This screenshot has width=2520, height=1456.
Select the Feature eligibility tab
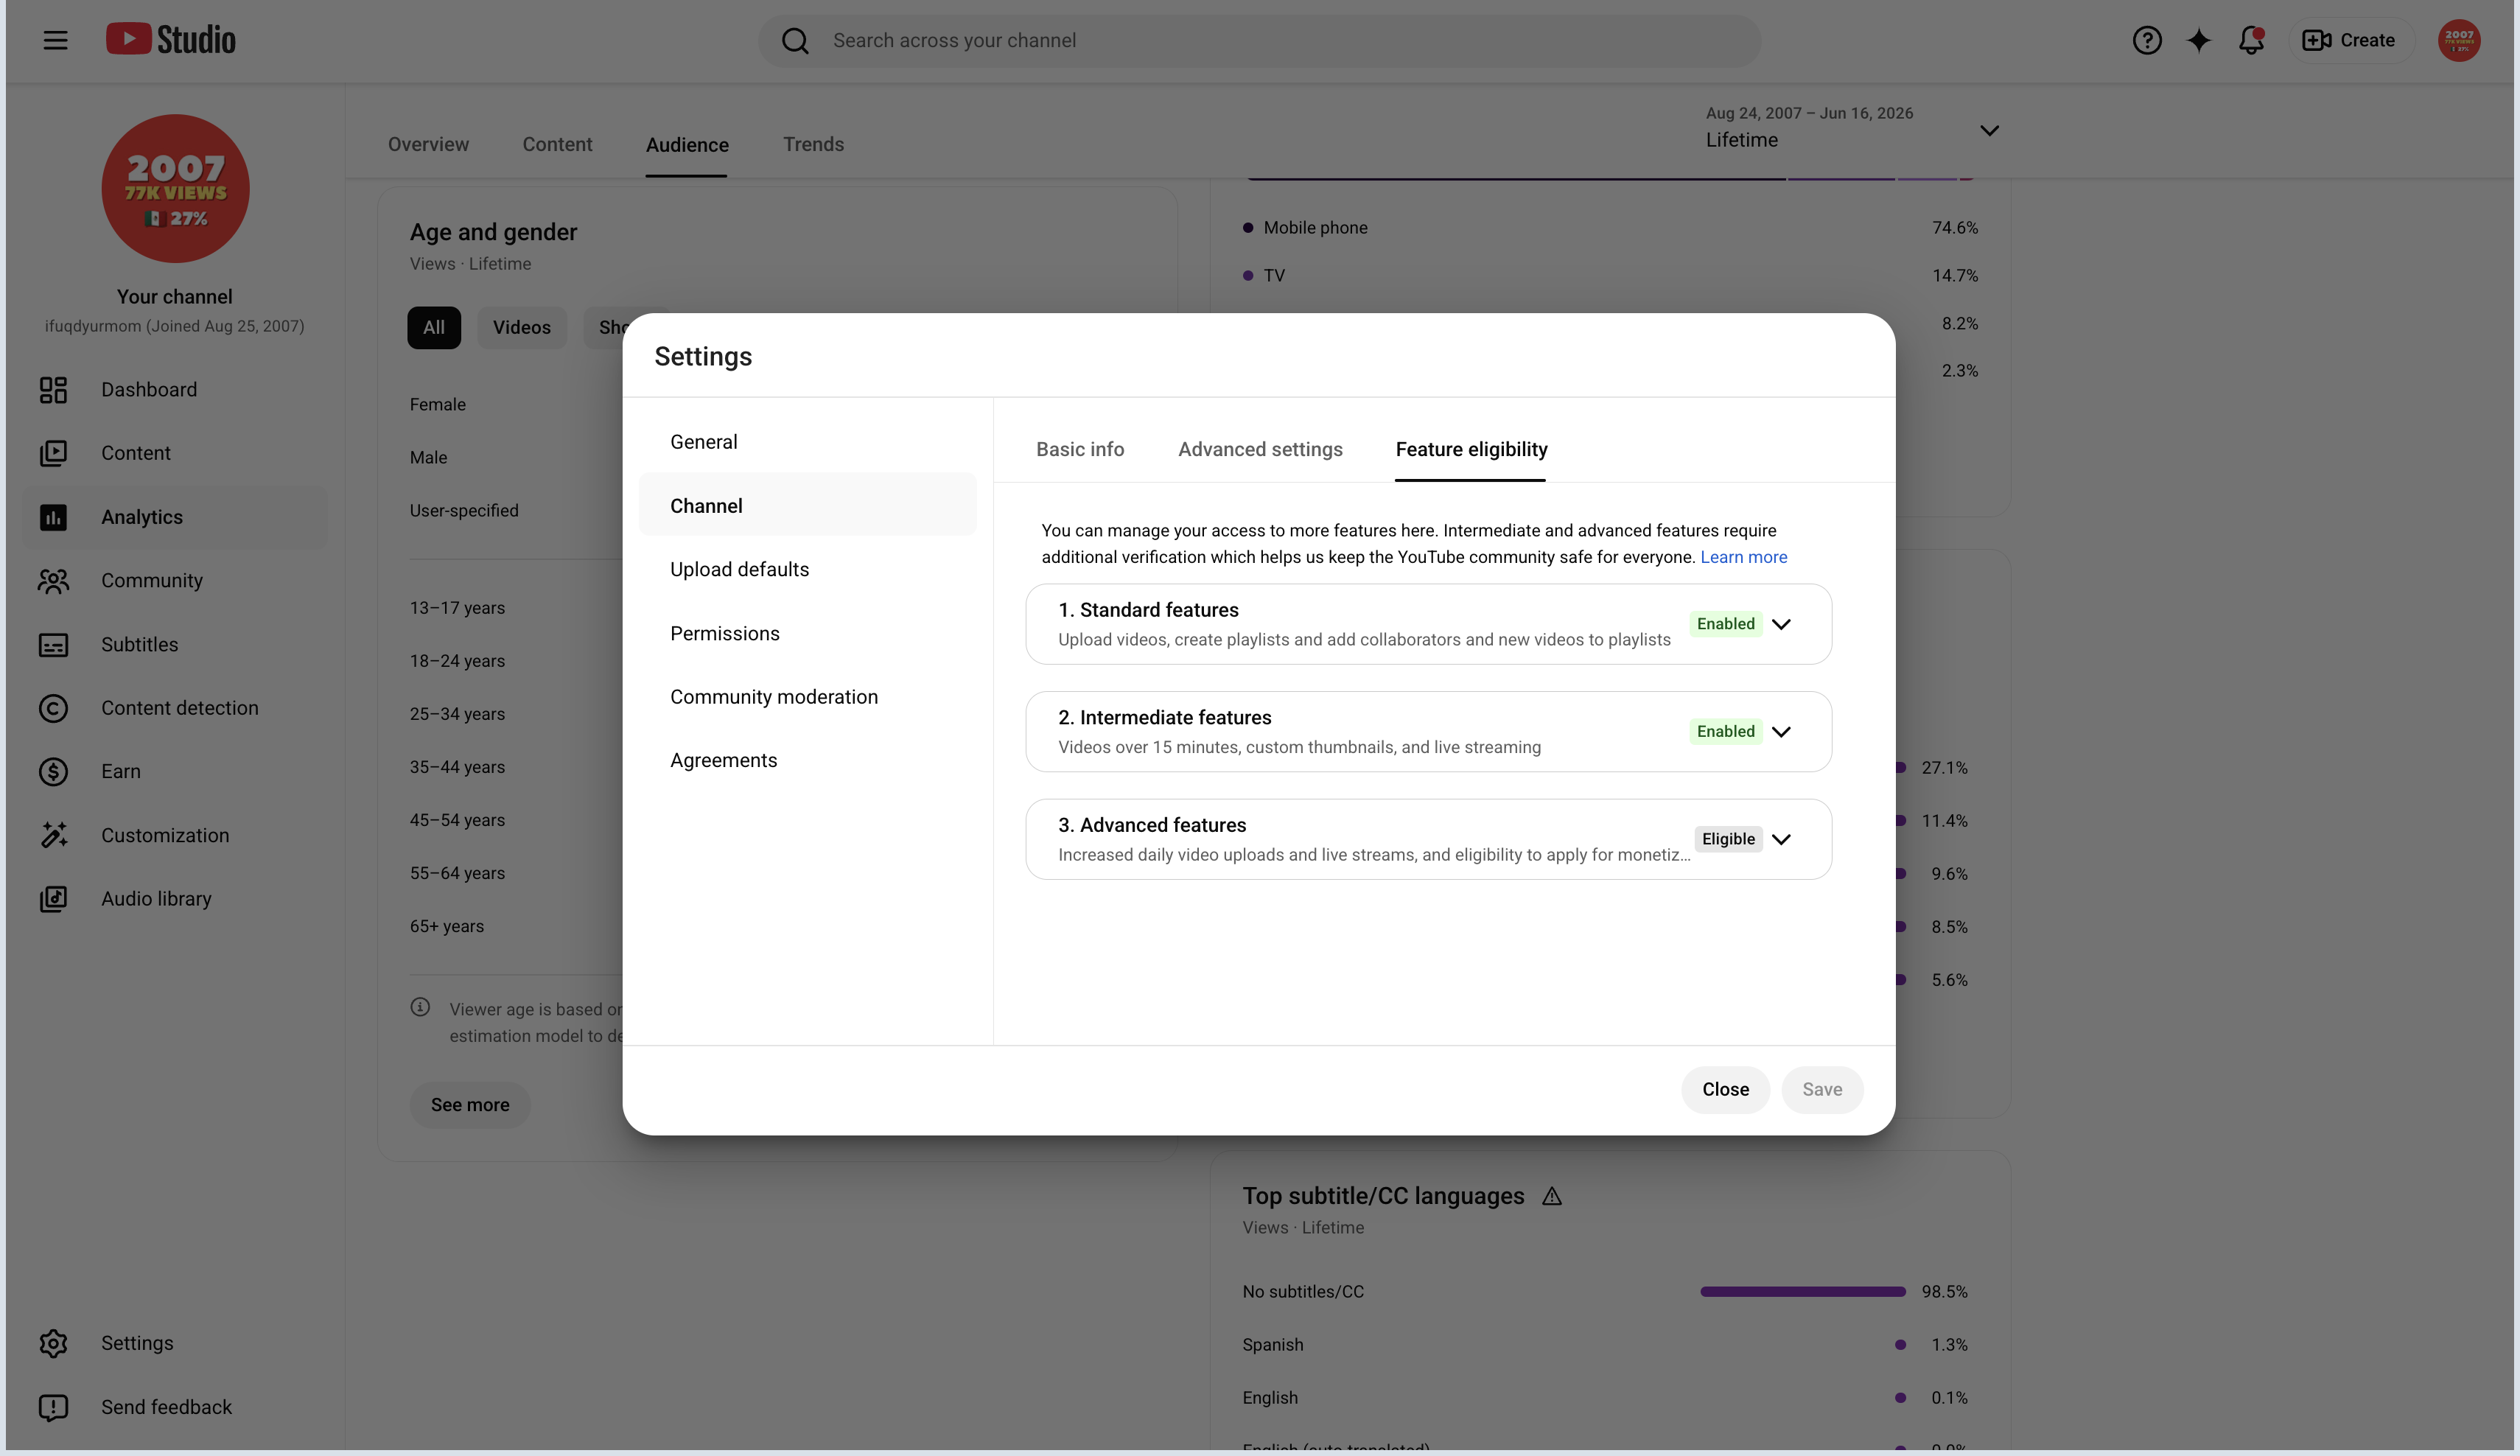(x=1471, y=450)
